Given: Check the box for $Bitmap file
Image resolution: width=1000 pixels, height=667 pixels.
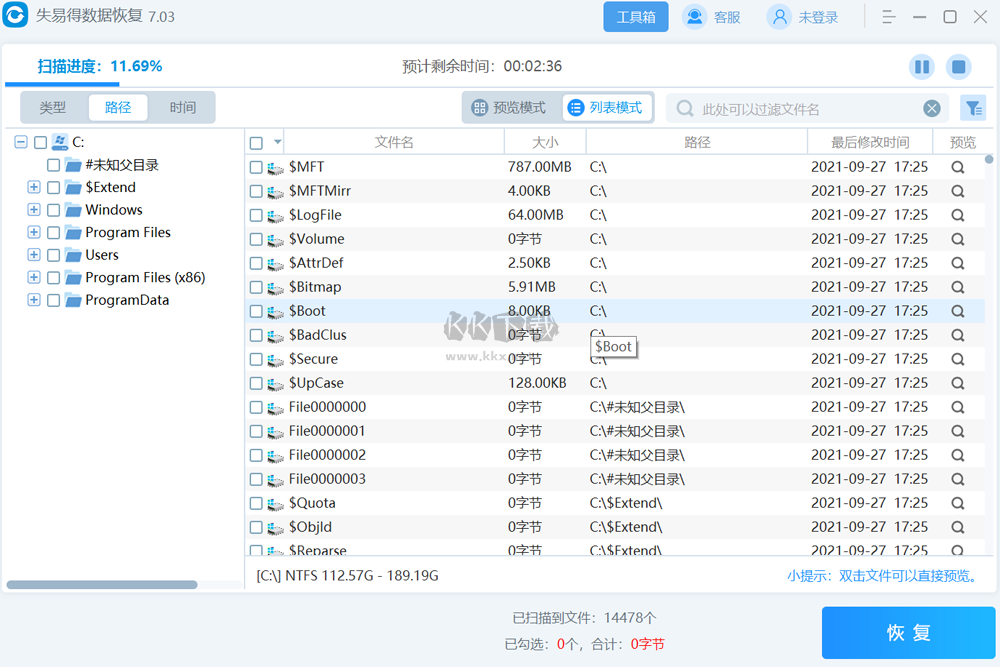Looking at the screenshot, I should click(256, 287).
